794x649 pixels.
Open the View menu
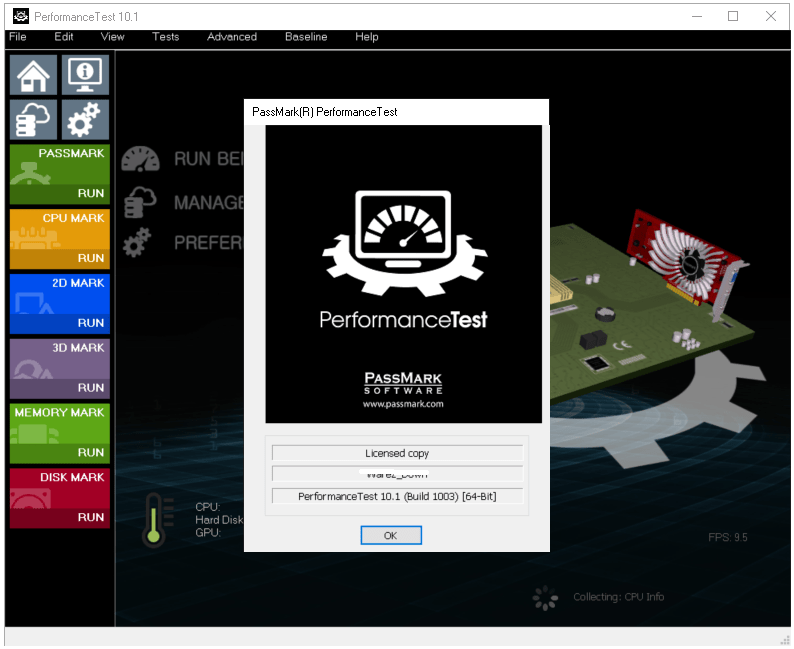pyautogui.click(x=112, y=37)
